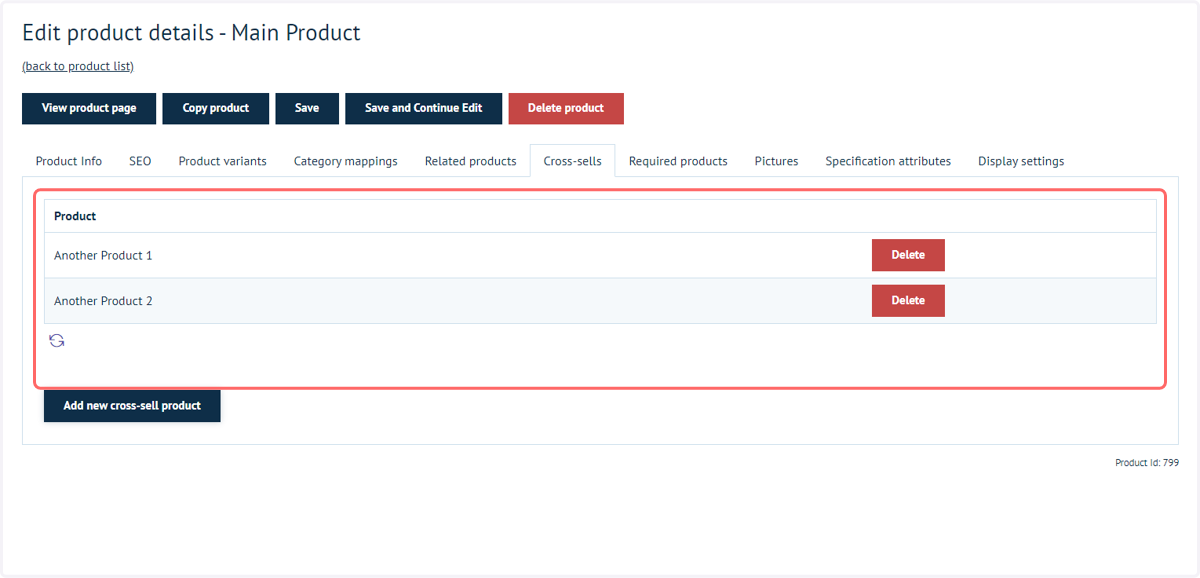Open View product page
The width and height of the screenshot is (1200, 578).
pyautogui.click(x=89, y=108)
